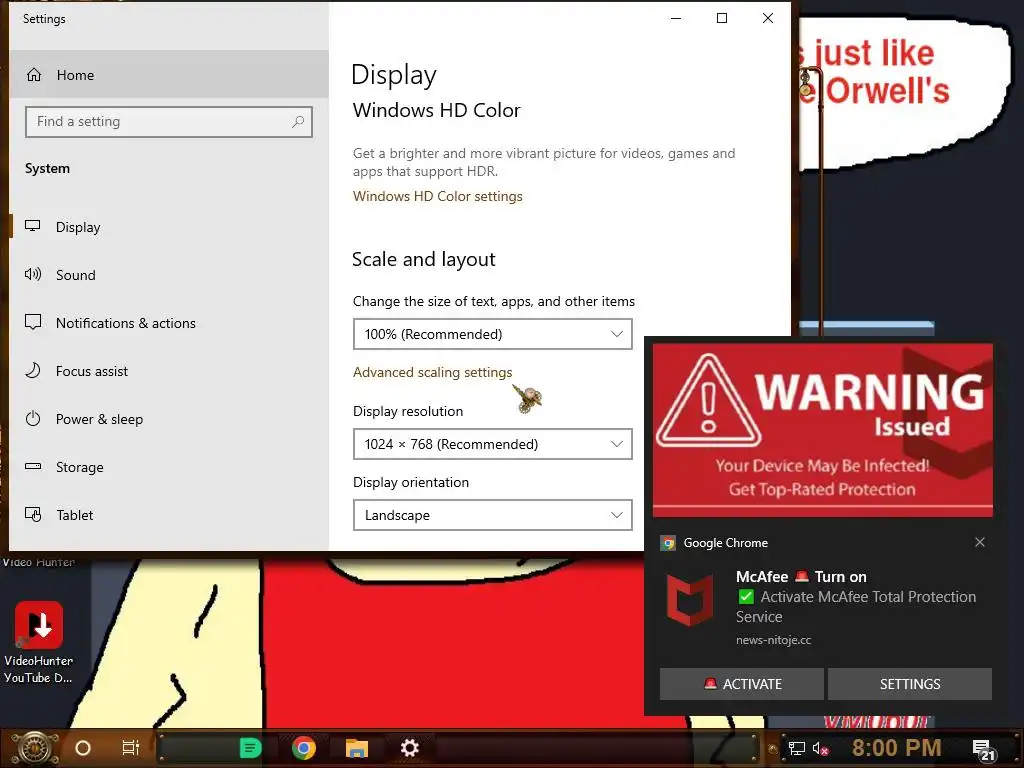Viewport: 1024px width, 768px height.
Task: Click the Sound speaker icon in sidebar
Action: point(33,274)
